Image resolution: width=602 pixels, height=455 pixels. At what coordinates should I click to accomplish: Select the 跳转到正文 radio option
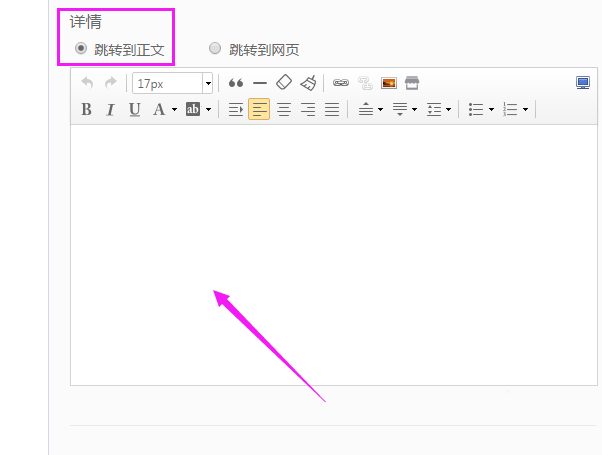point(81,48)
